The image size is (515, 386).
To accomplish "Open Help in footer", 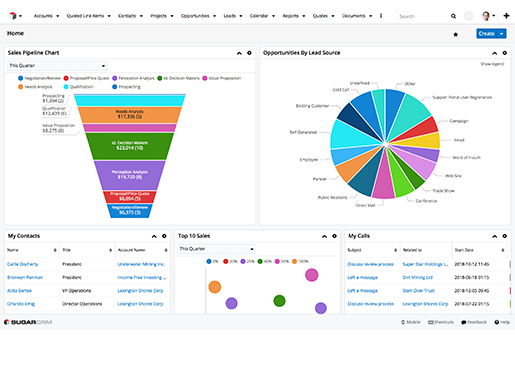I will (502, 322).
